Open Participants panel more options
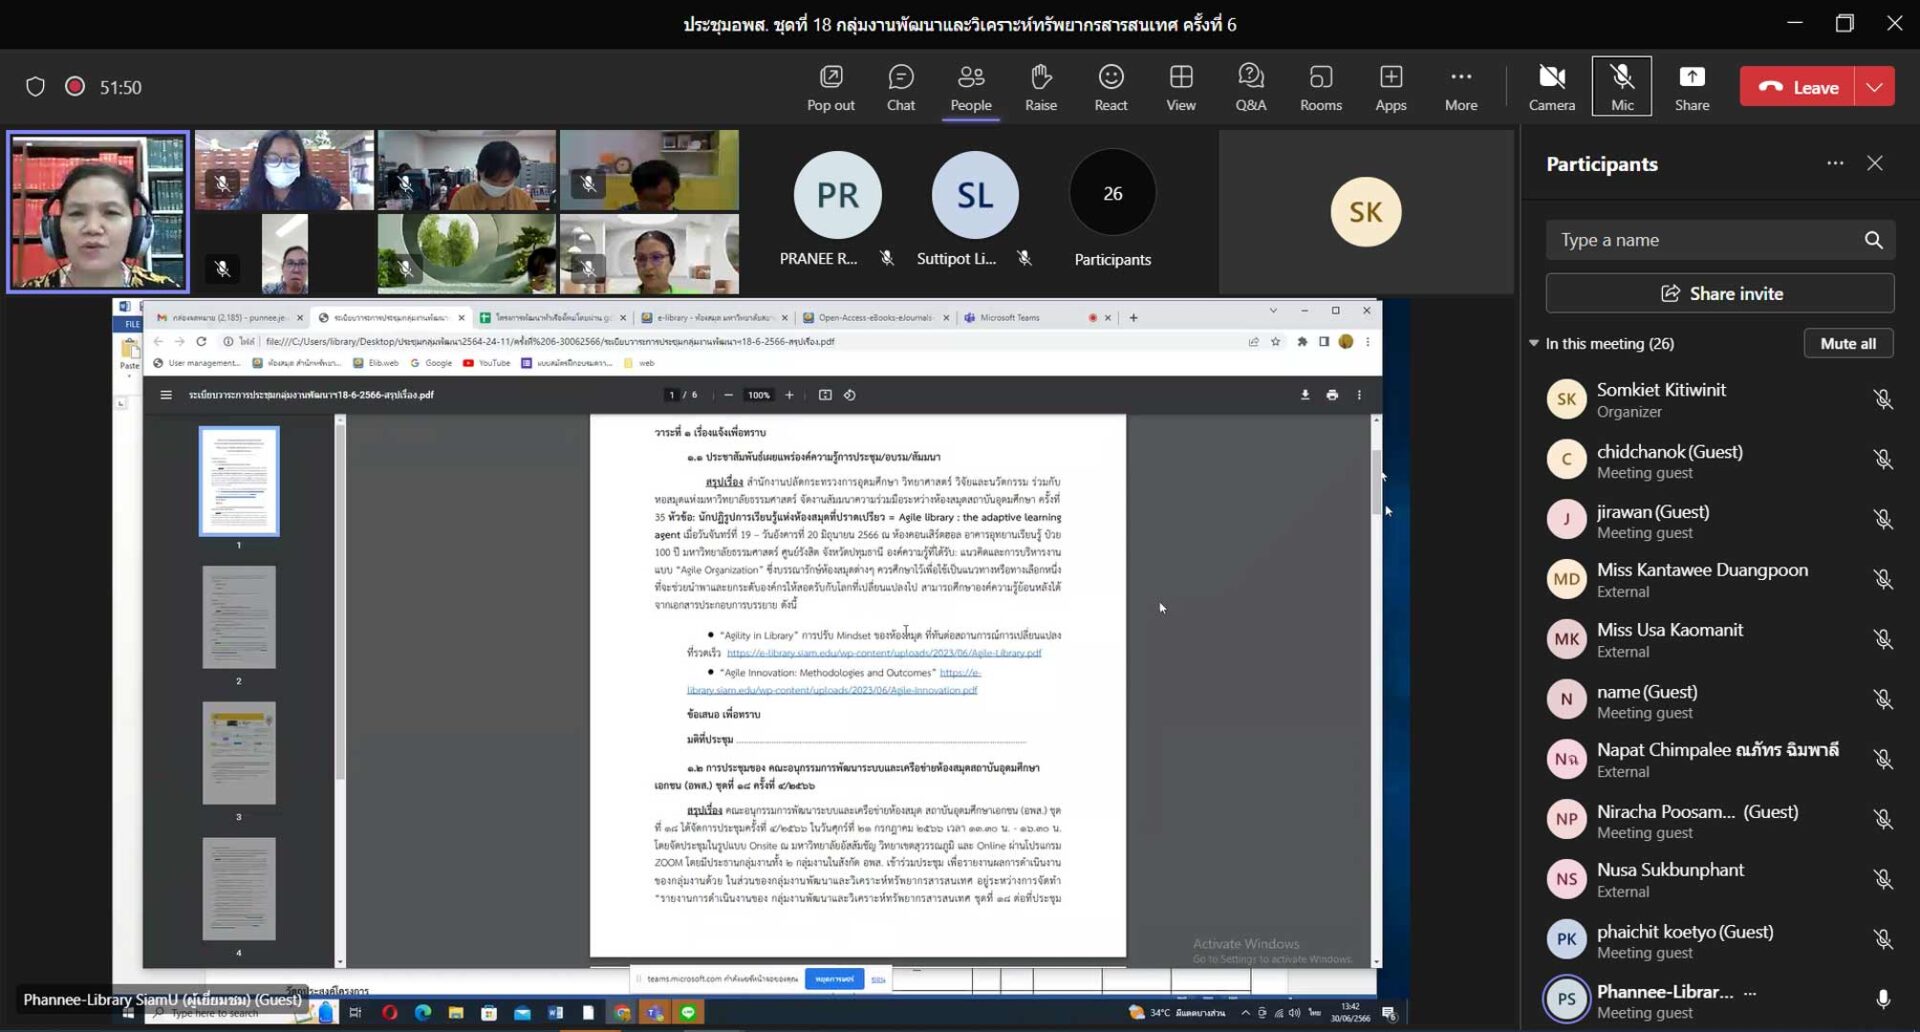1920x1032 pixels. 1834,163
